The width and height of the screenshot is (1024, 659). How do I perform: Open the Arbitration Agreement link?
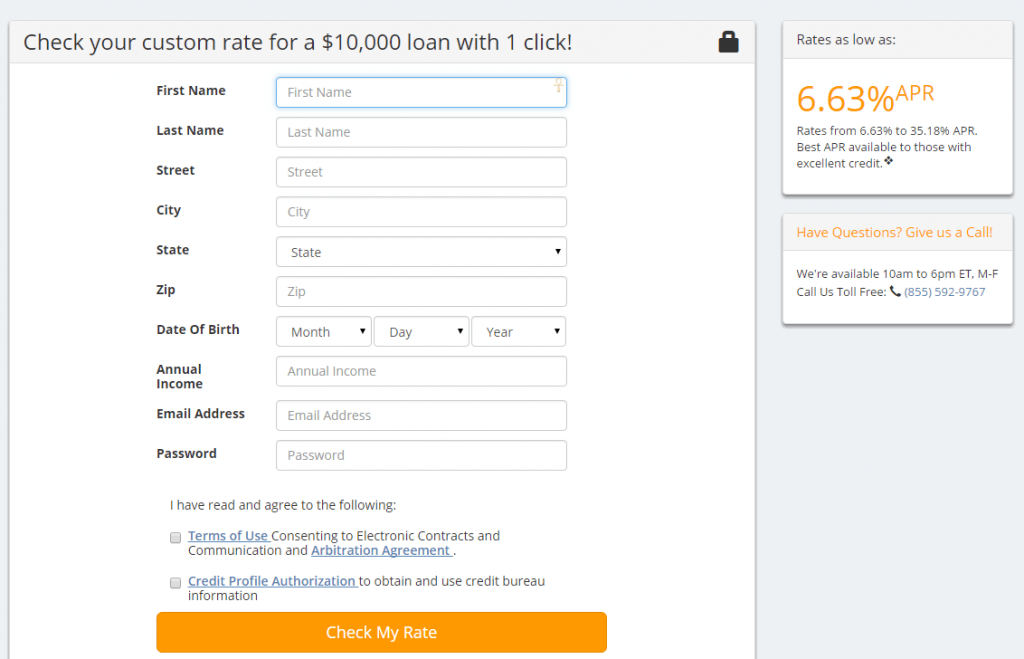tap(381, 551)
